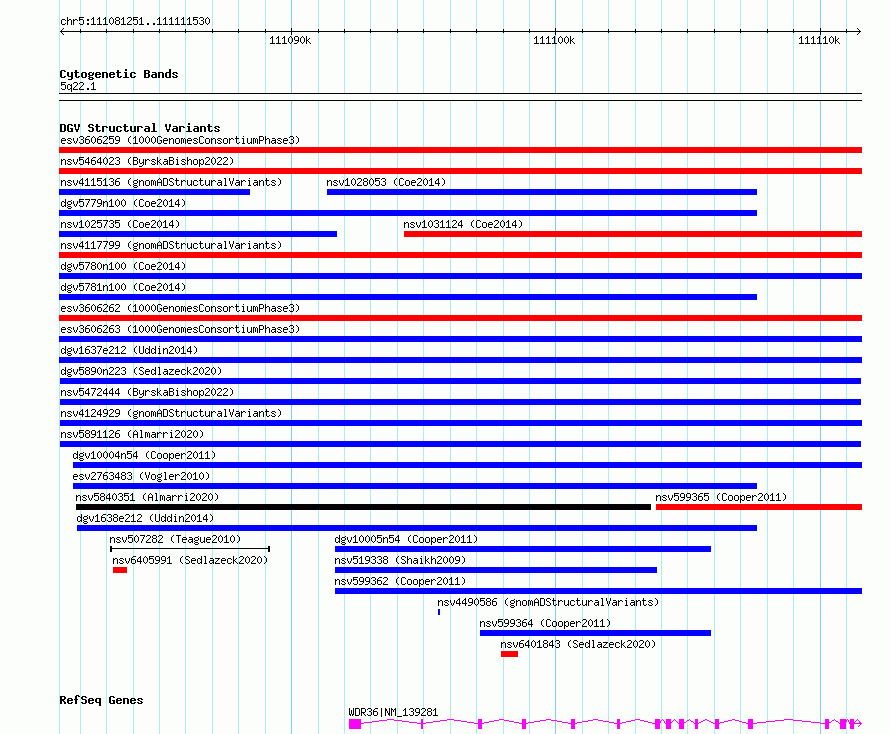Open nsv1028053 (Coe2014) variant

tap(386, 182)
